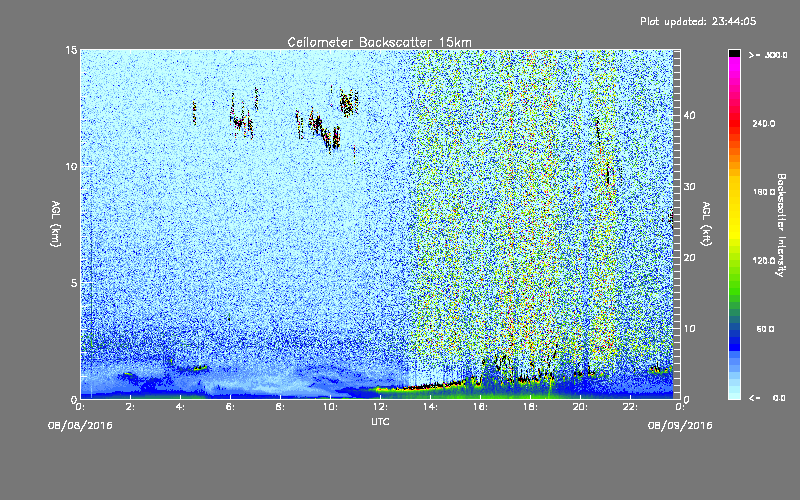Click the 10 km tick label on left axis
The image size is (800, 500).
[71, 166]
